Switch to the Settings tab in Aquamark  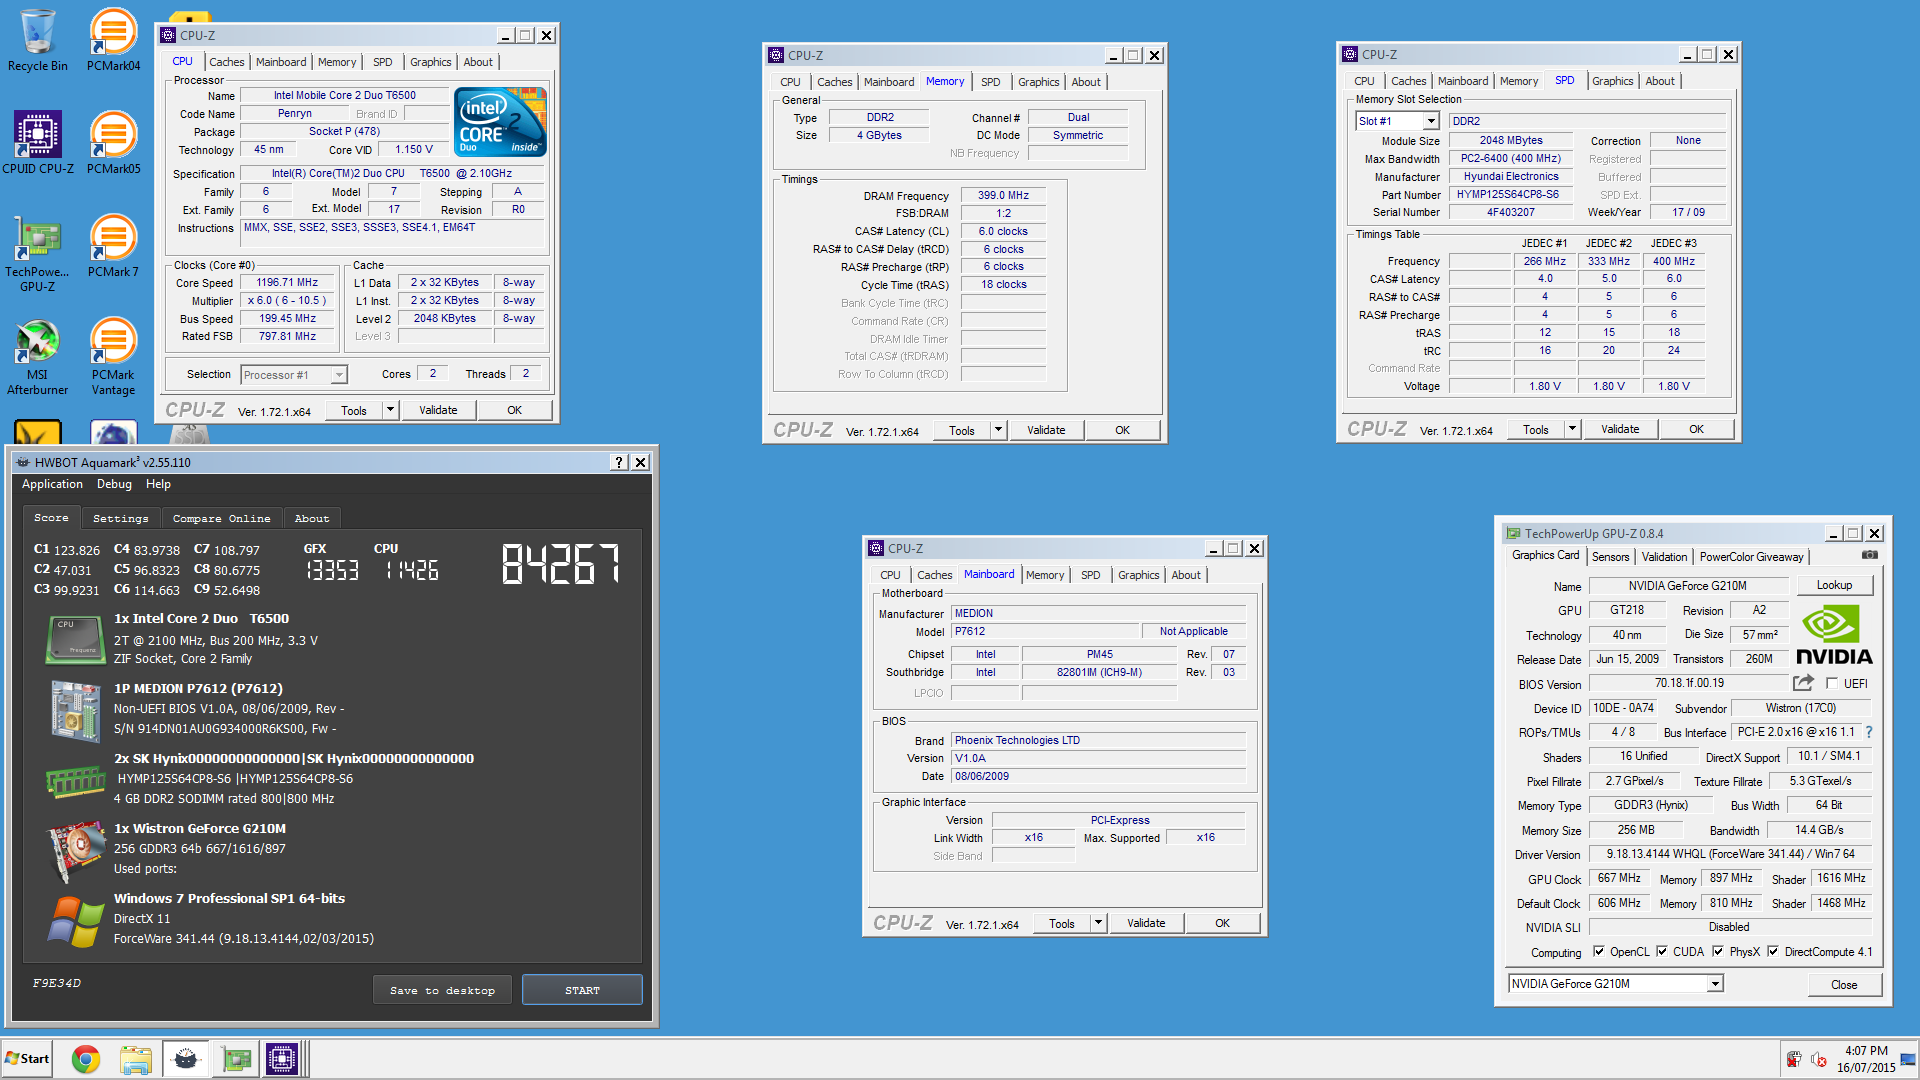click(120, 518)
